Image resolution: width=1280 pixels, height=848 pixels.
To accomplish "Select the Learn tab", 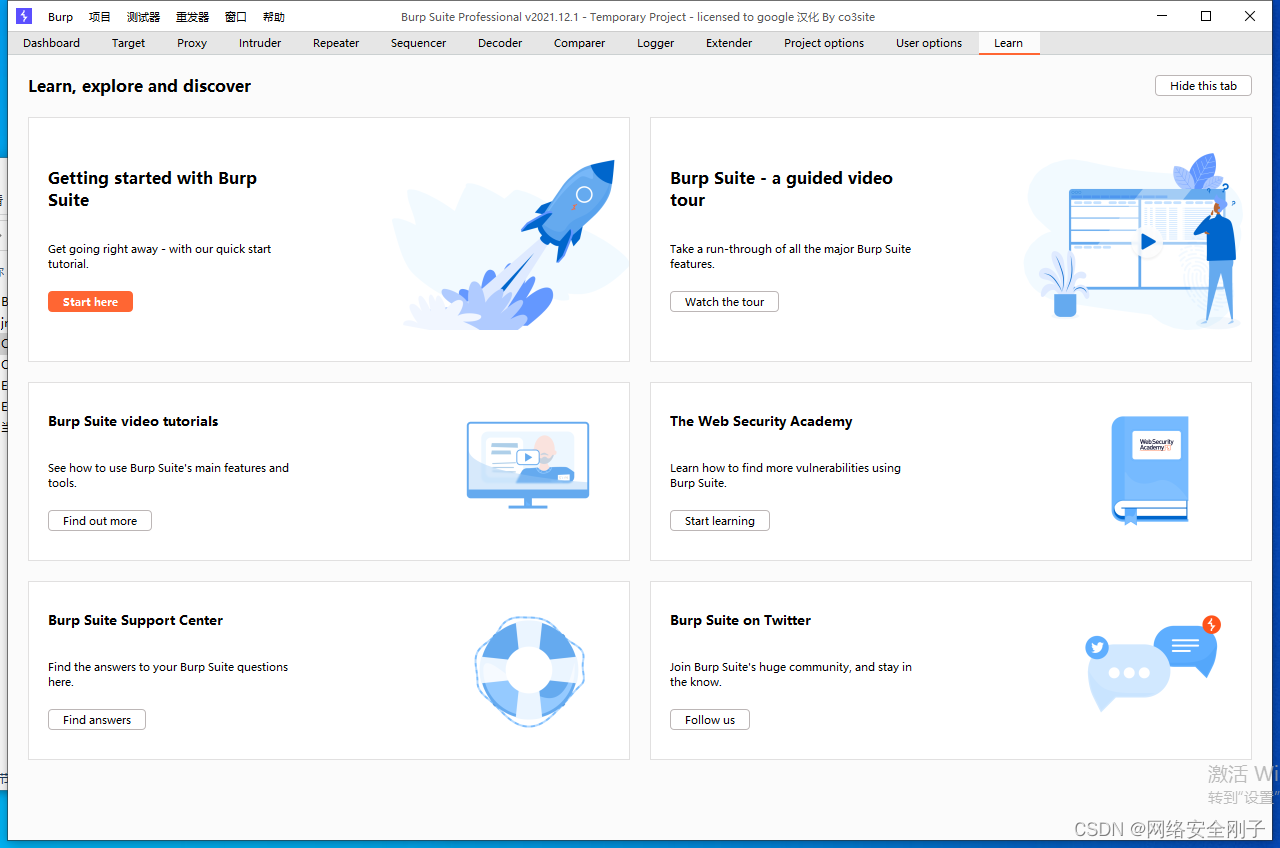I will tap(1008, 43).
